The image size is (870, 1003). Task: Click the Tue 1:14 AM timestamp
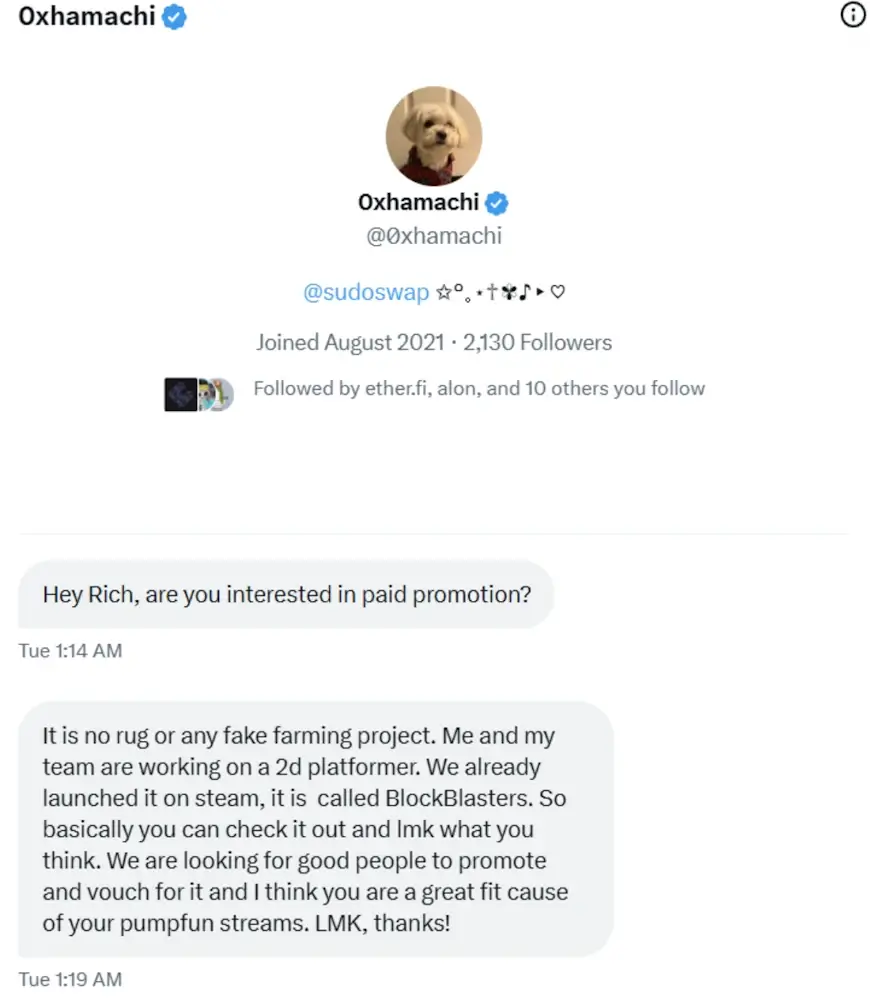tap(70, 651)
